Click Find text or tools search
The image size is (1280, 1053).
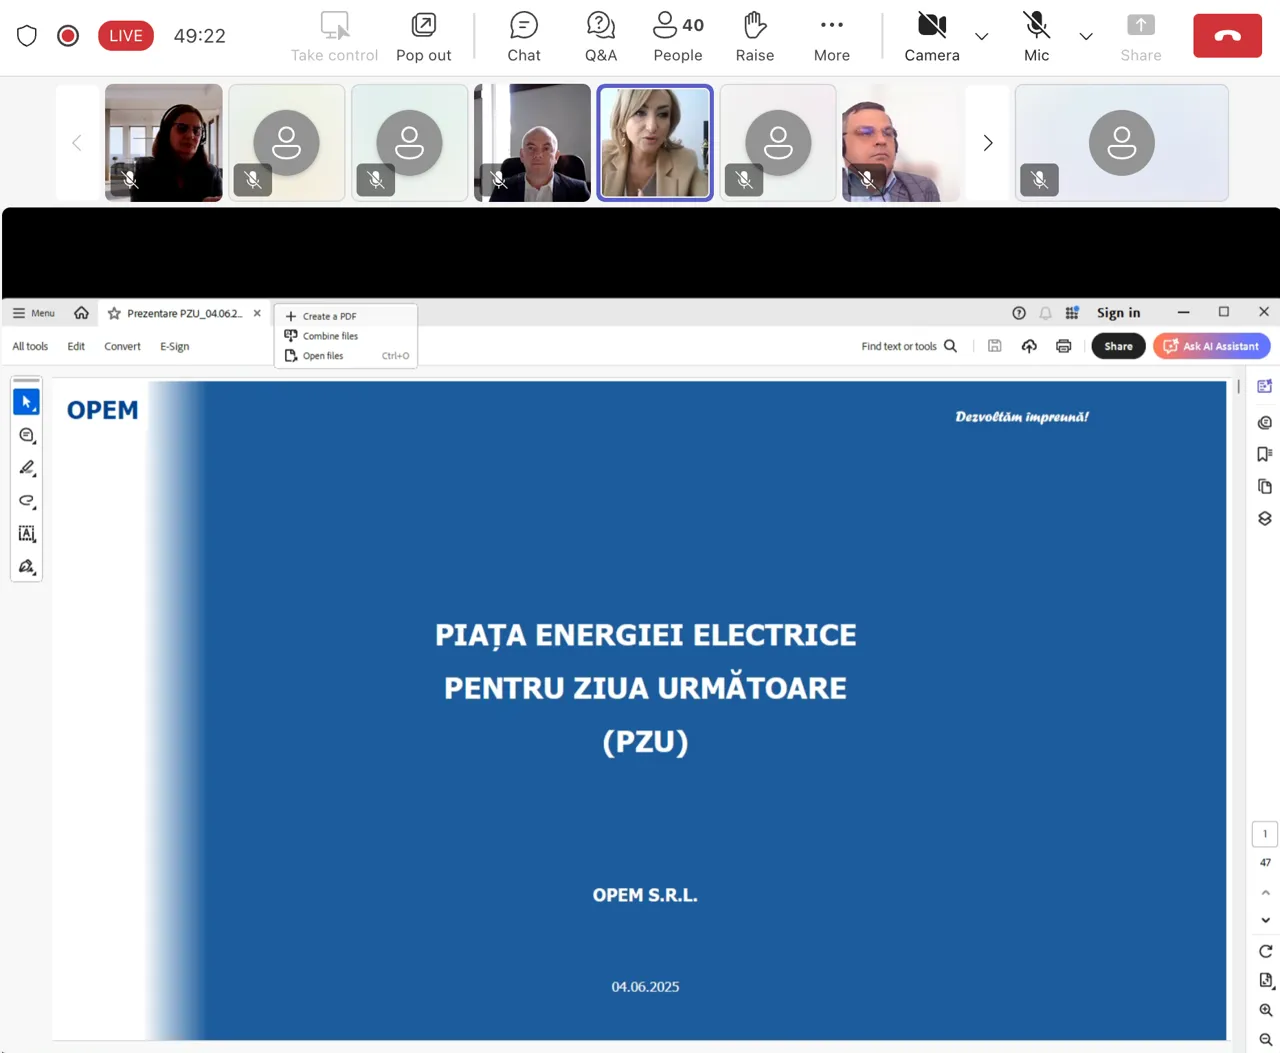pos(909,346)
